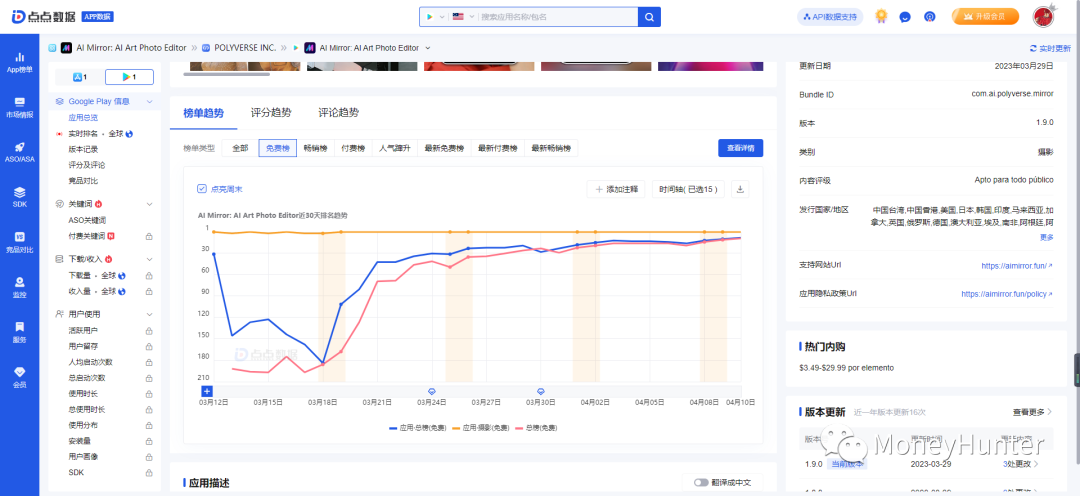Collapse the 关键词 section
1080x496 pixels.
click(149, 204)
